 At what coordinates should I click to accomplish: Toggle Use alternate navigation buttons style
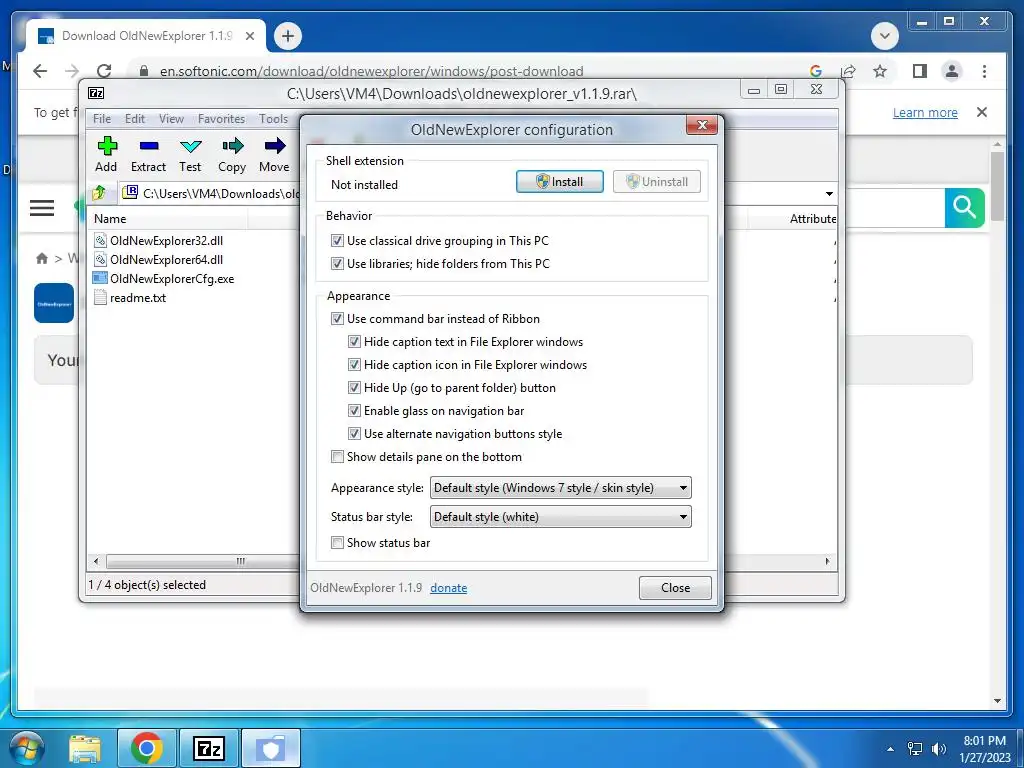pos(354,434)
